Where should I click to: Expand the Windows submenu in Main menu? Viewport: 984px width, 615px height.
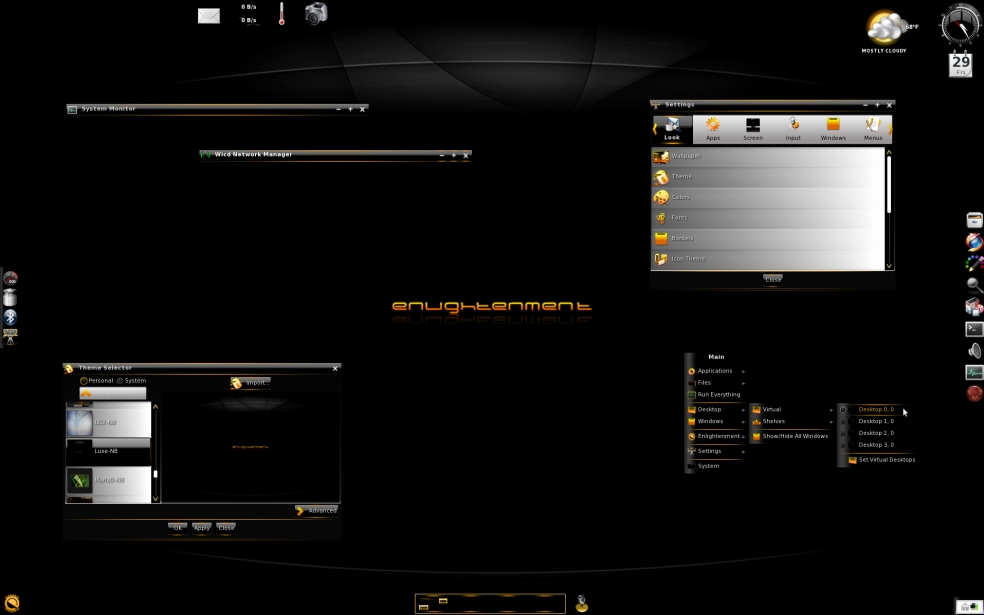[x=717, y=421]
